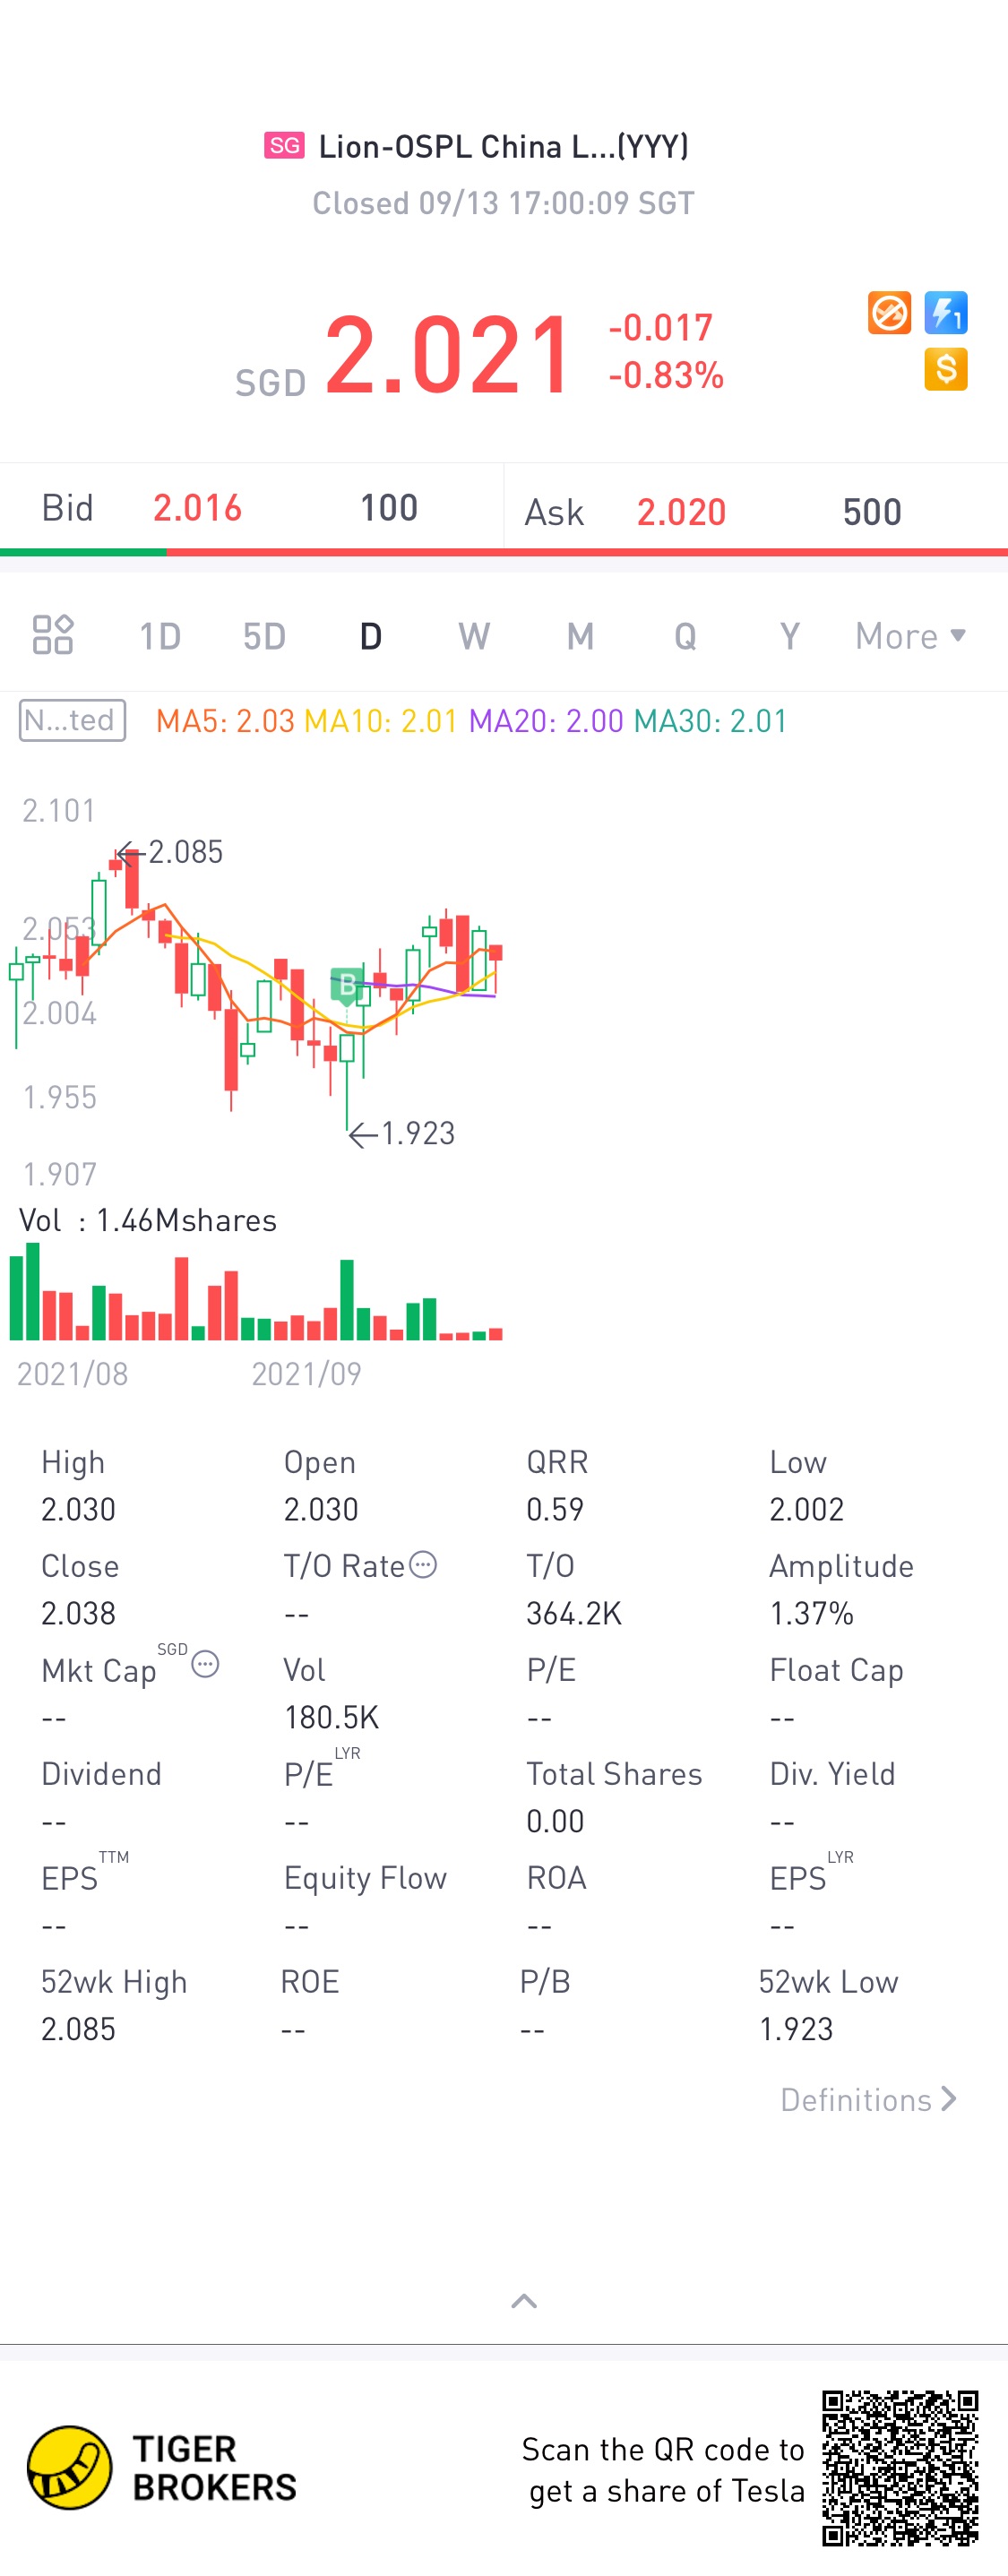Image resolution: width=1008 pixels, height=2576 pixels.
Task: Toggle the N...ted adjustment box
Action: click(x=72, y=720)
